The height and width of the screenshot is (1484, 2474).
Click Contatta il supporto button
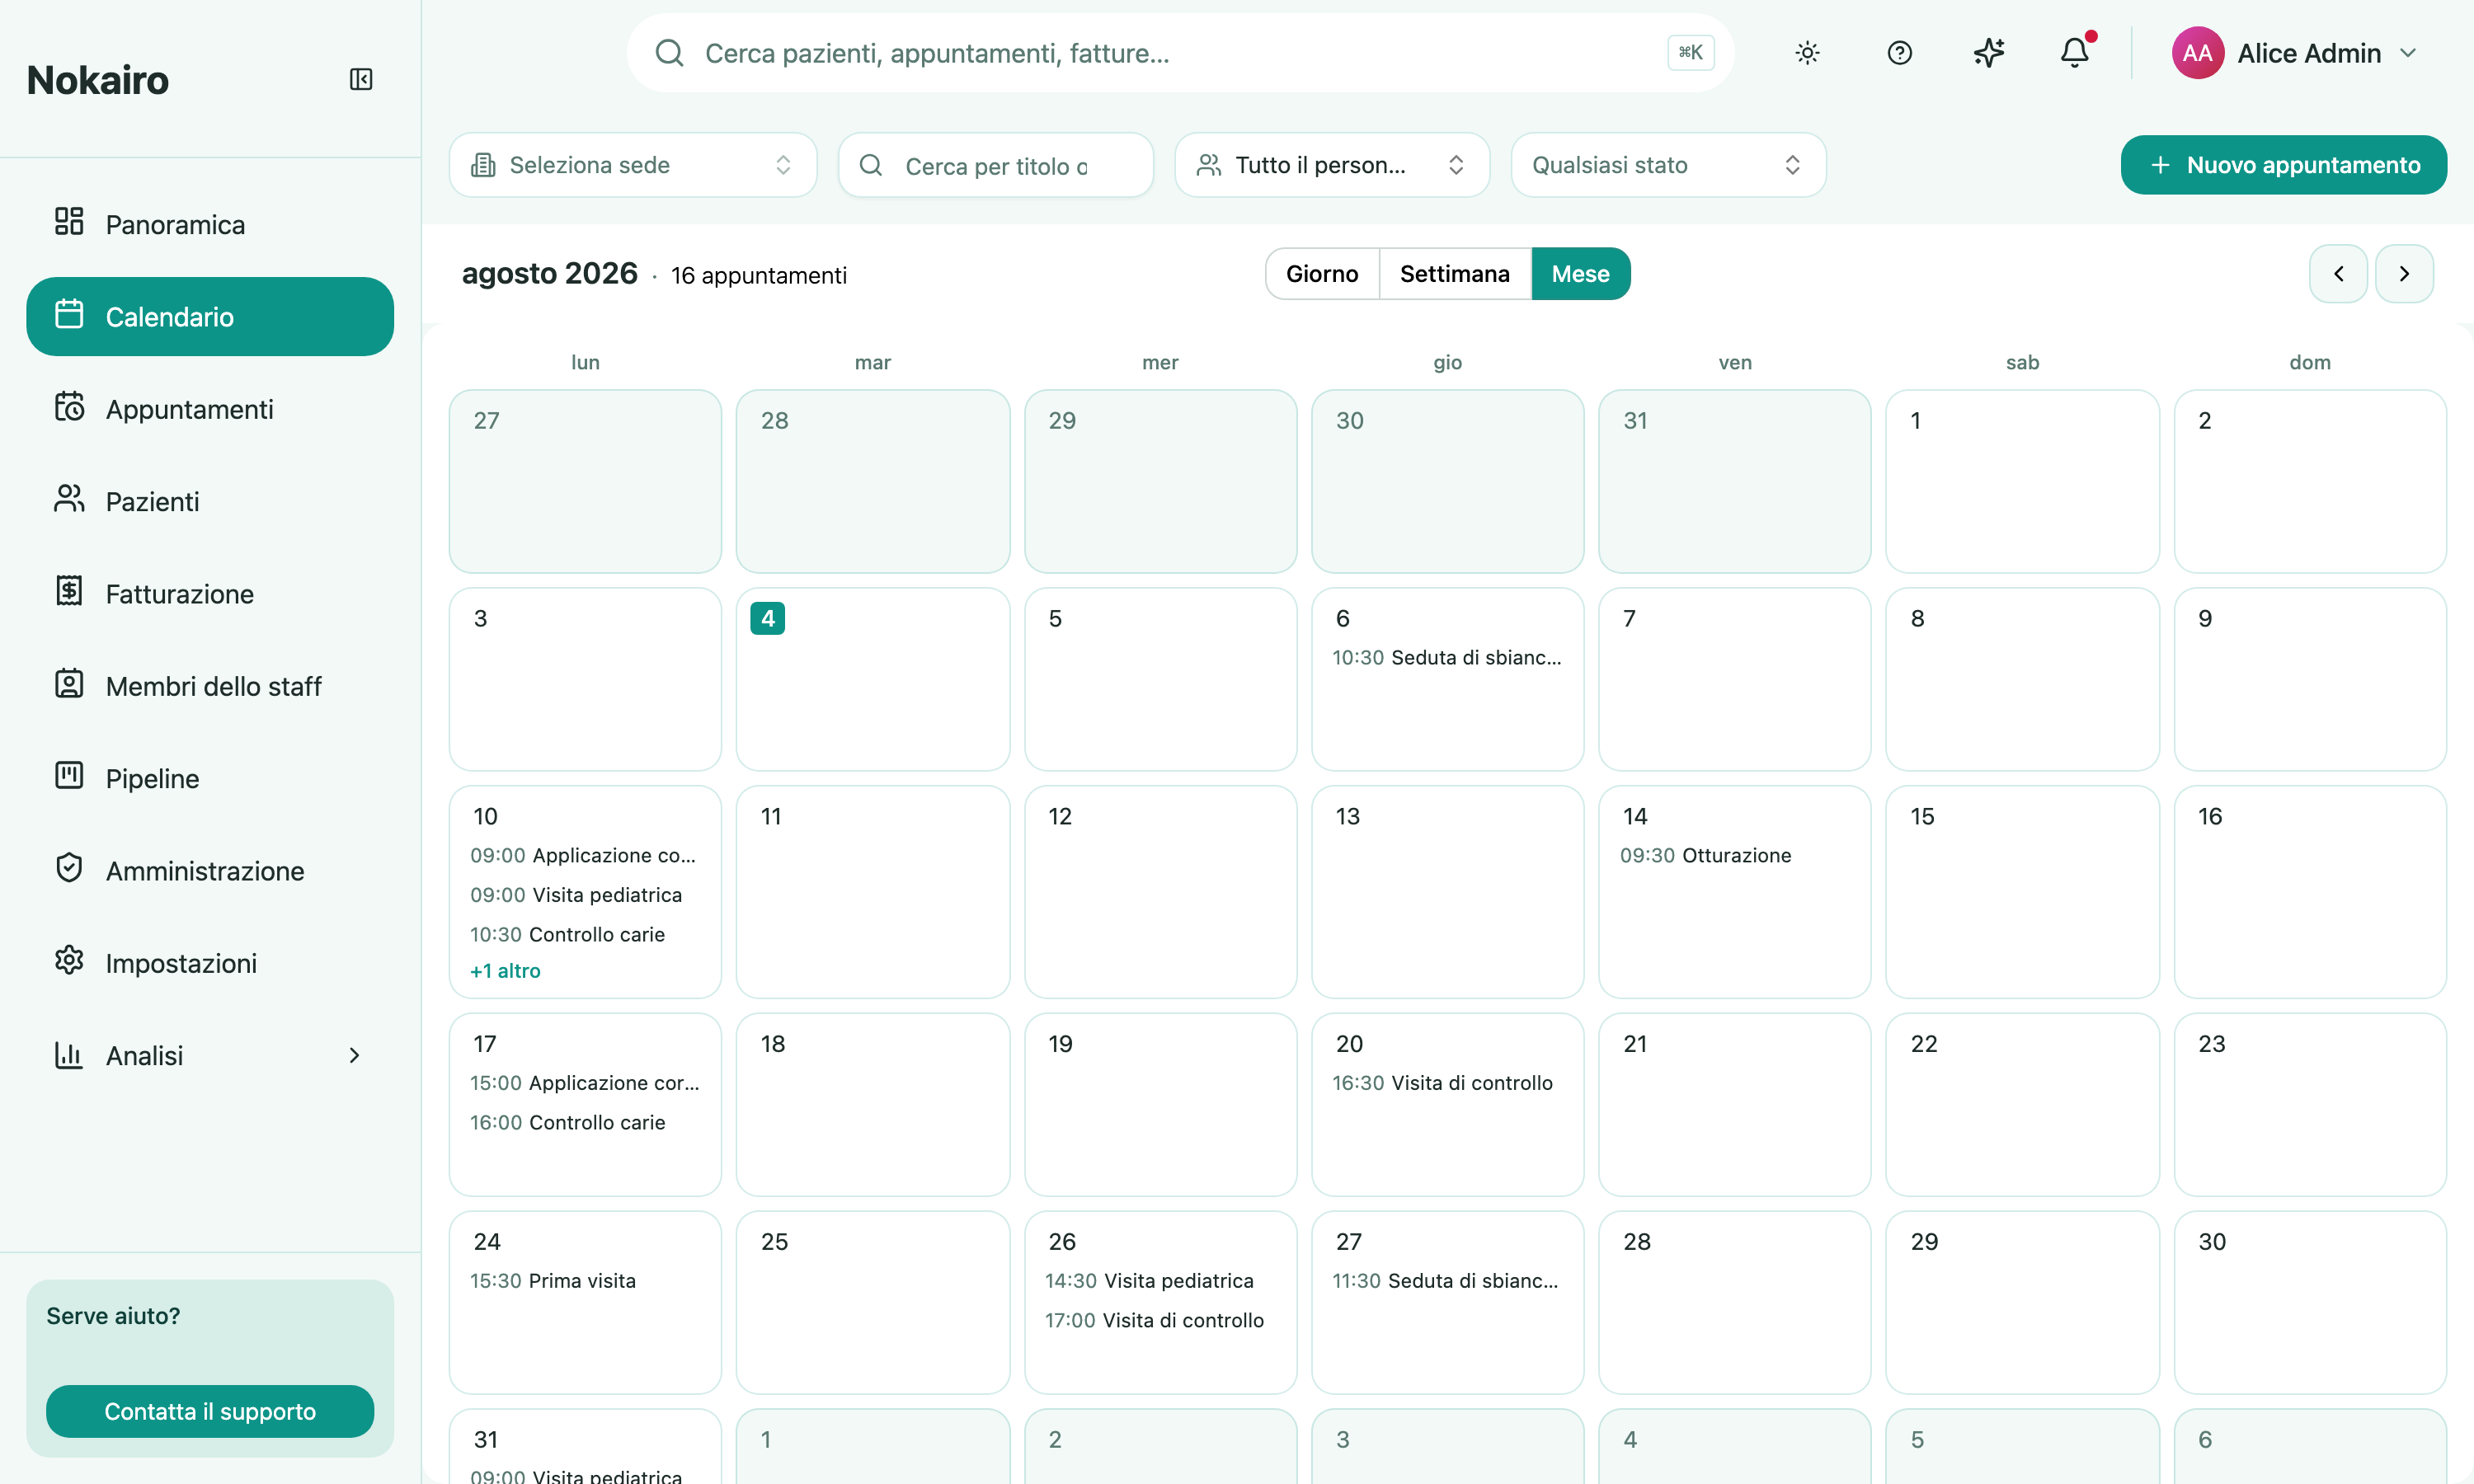pos(210,1411)
